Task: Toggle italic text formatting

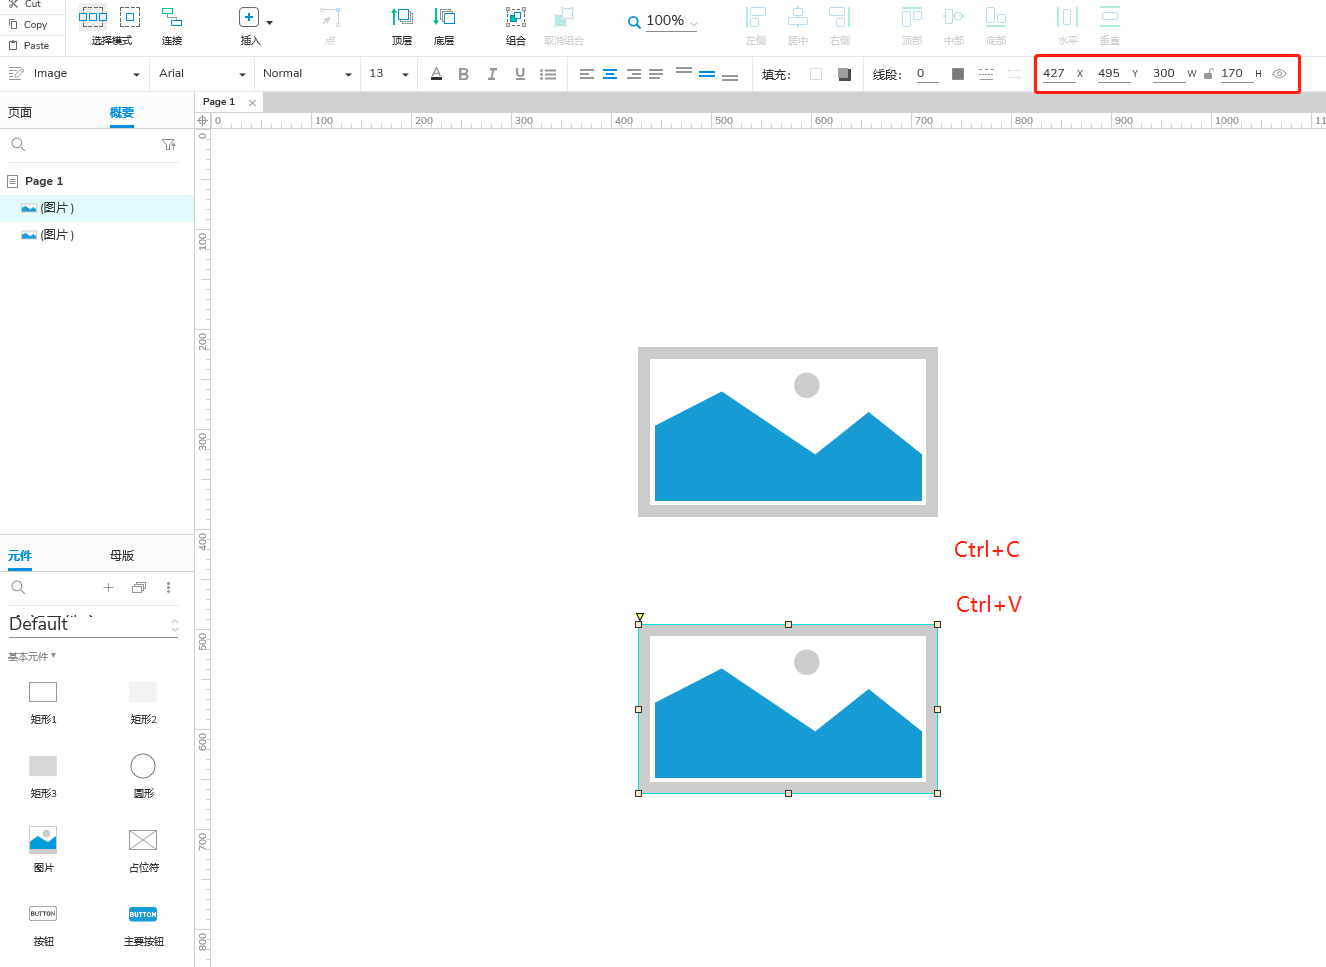Action: coord(492,74)
